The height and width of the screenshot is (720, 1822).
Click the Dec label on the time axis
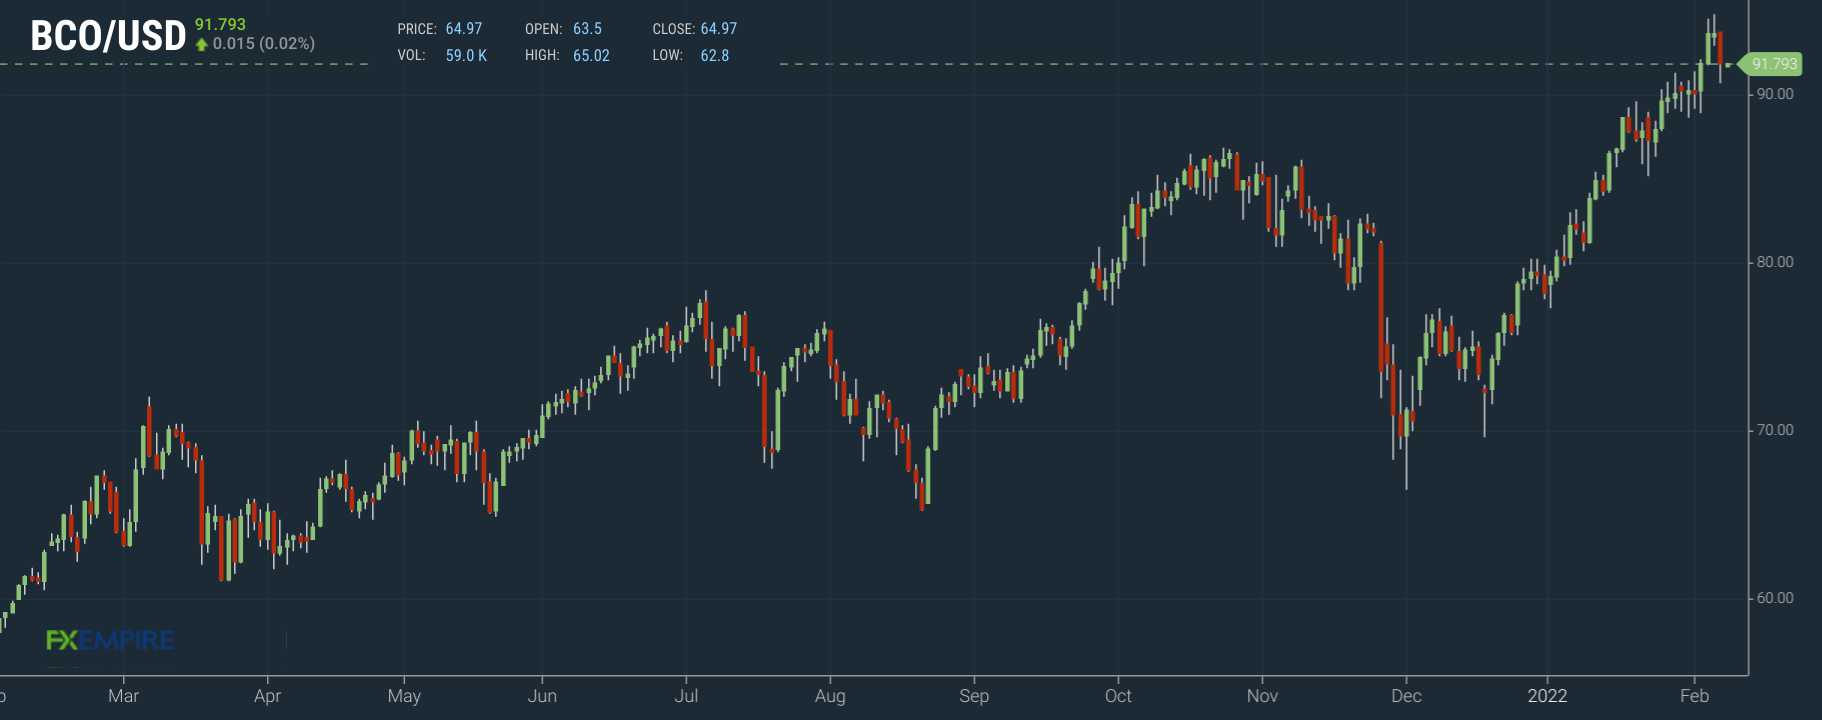pos(1406,696)
